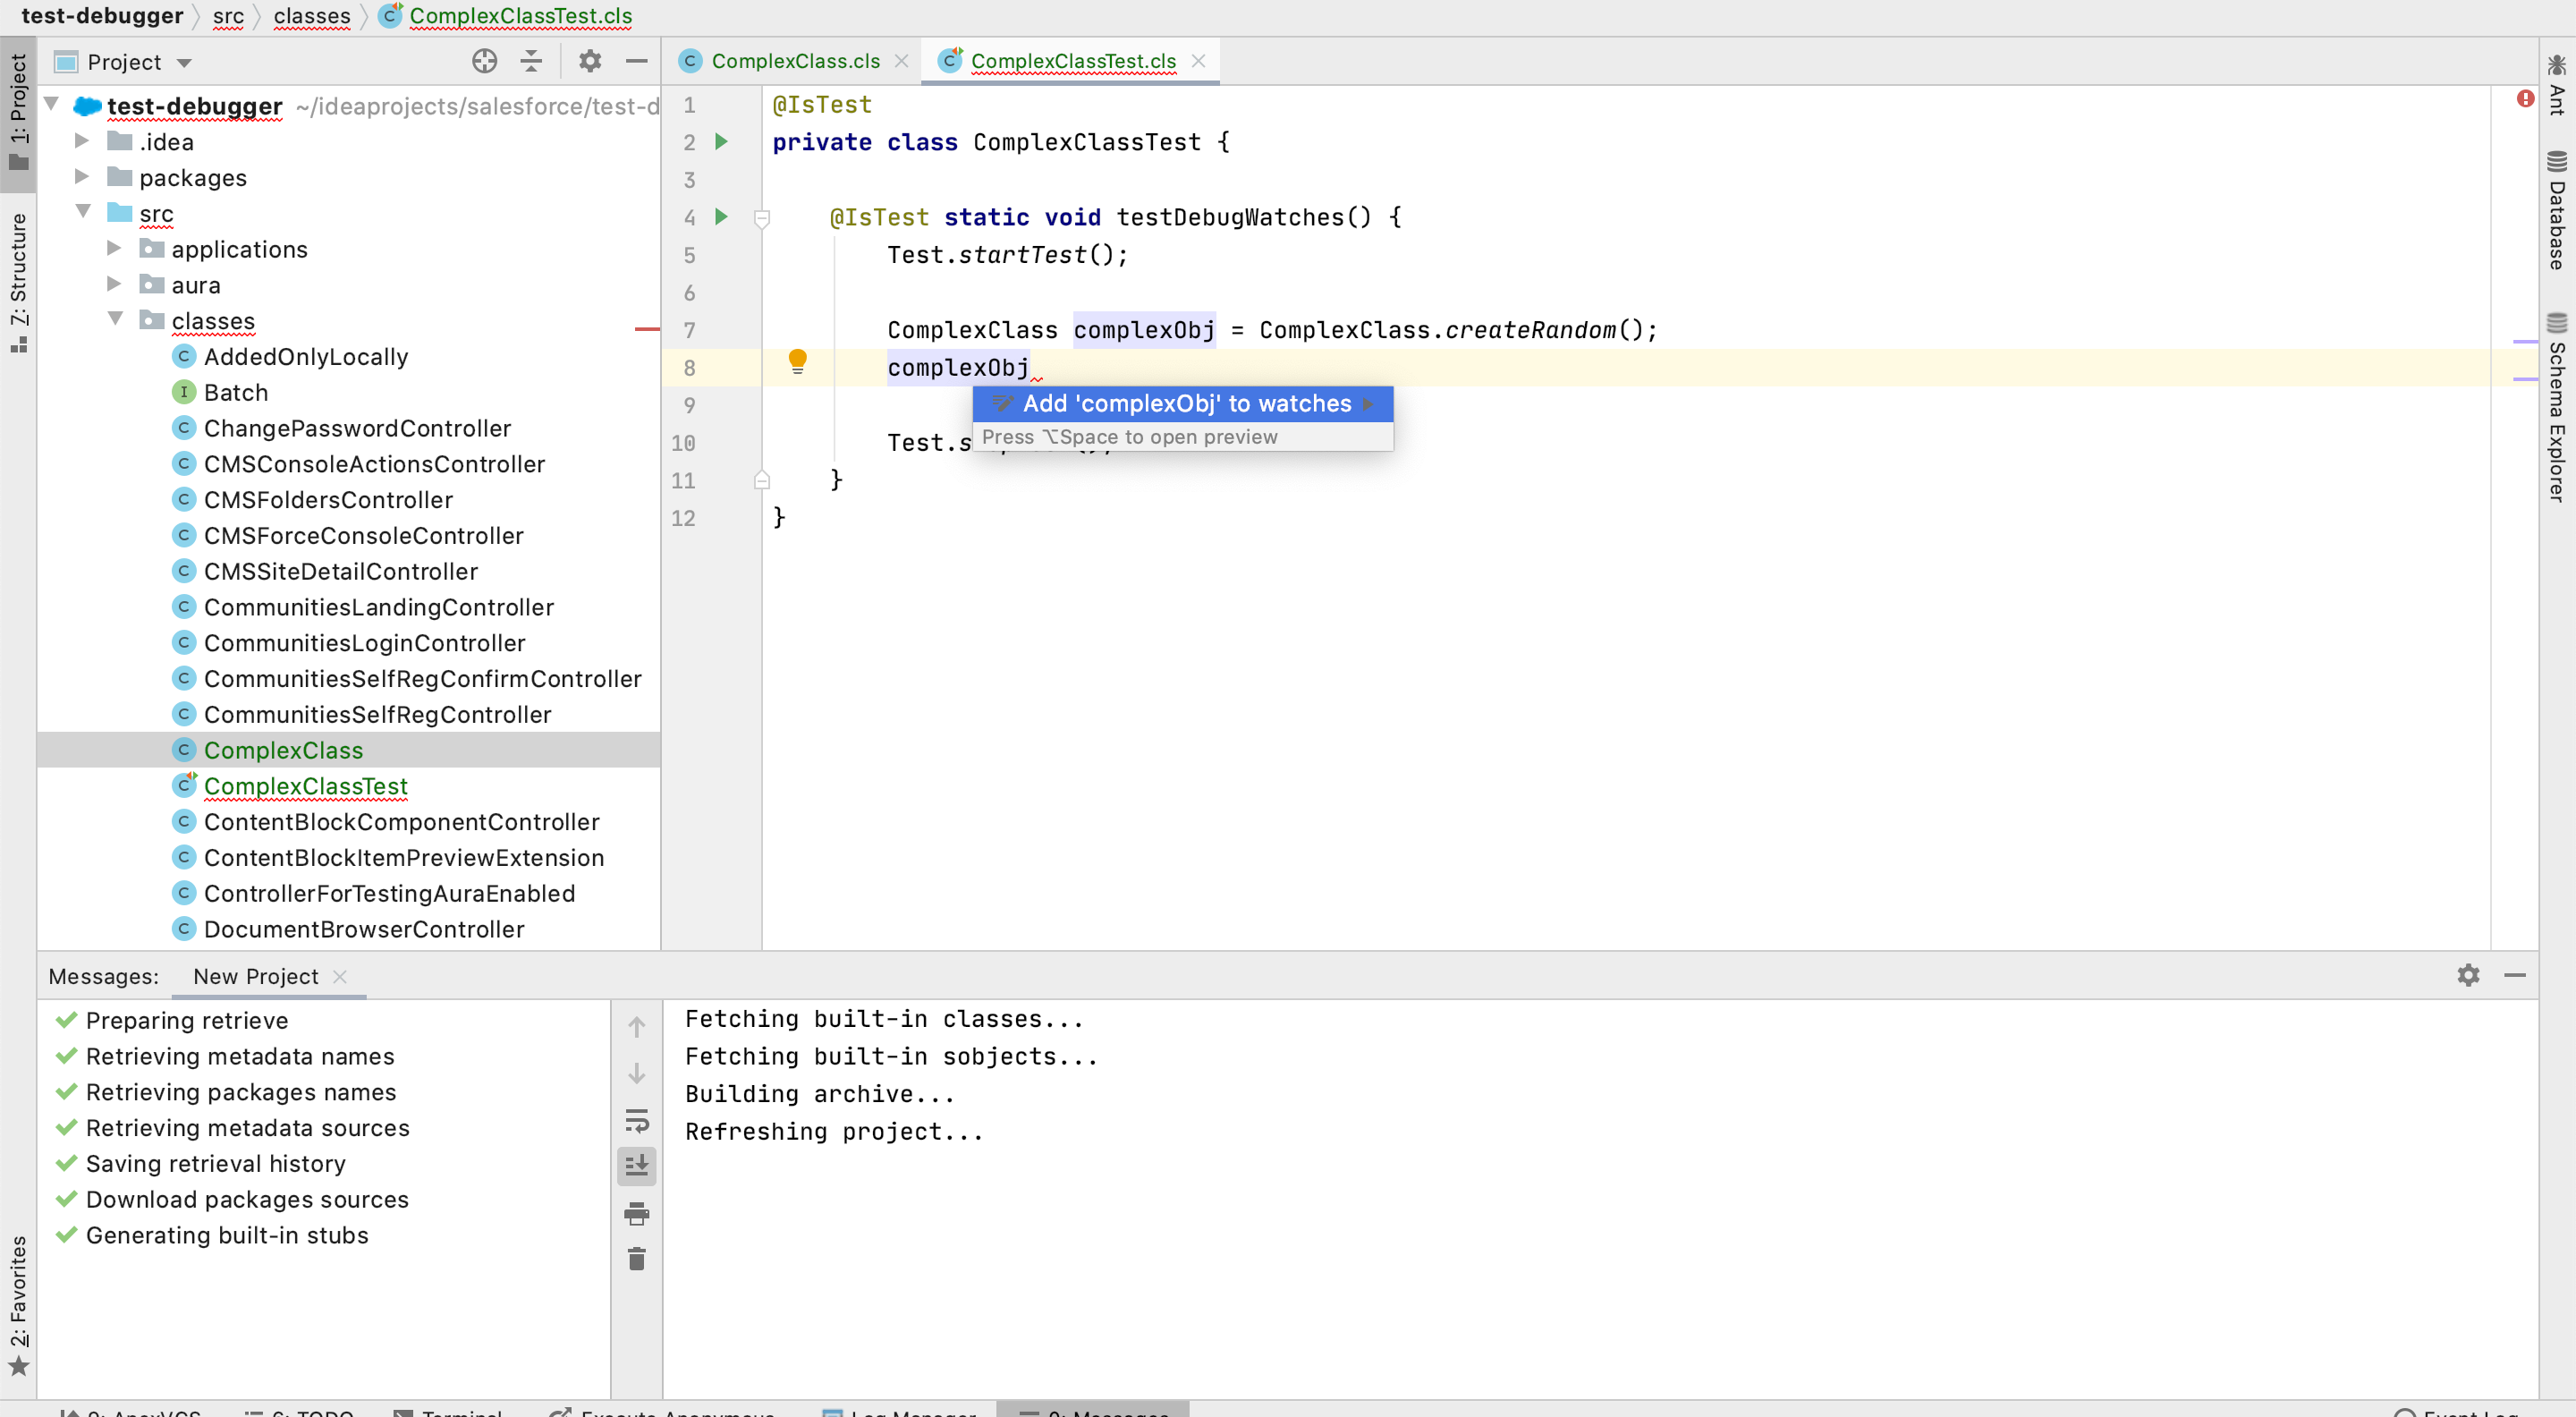This screenshot has width=2576, height=1417.
Task: Choose Add 'complexObj' to watches
Action: (x=1182, y=404)
